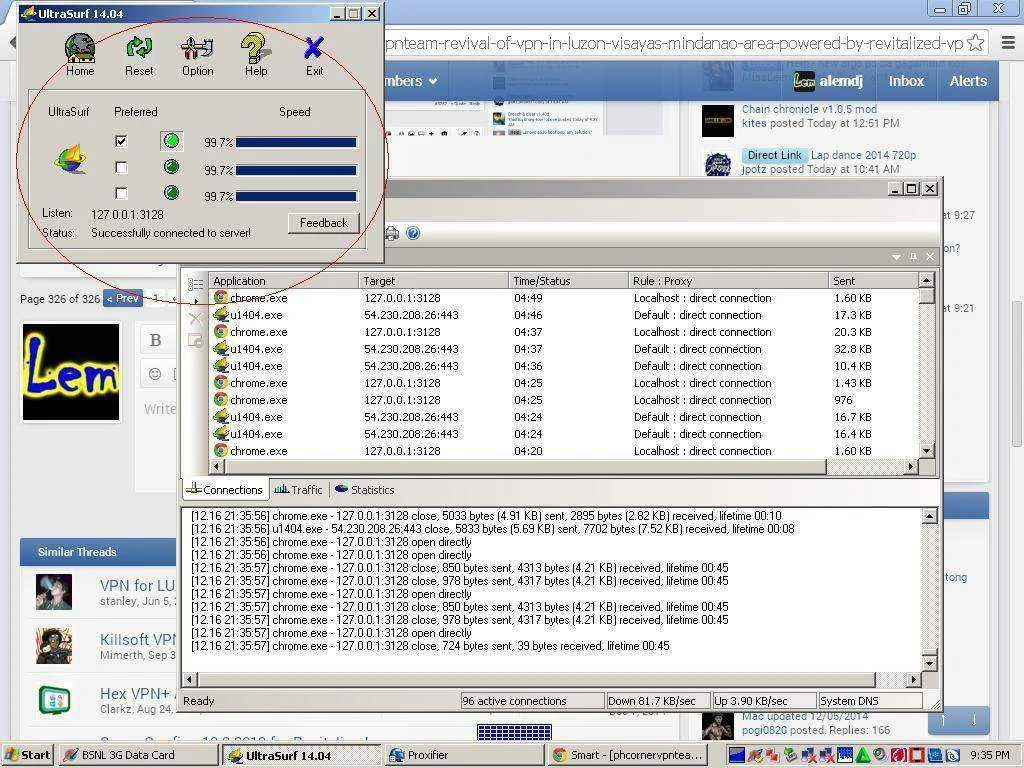This screenshot has width=1024, height=768.
Task: Click the UltraSurf boat logo
Action: pos(70,159)
